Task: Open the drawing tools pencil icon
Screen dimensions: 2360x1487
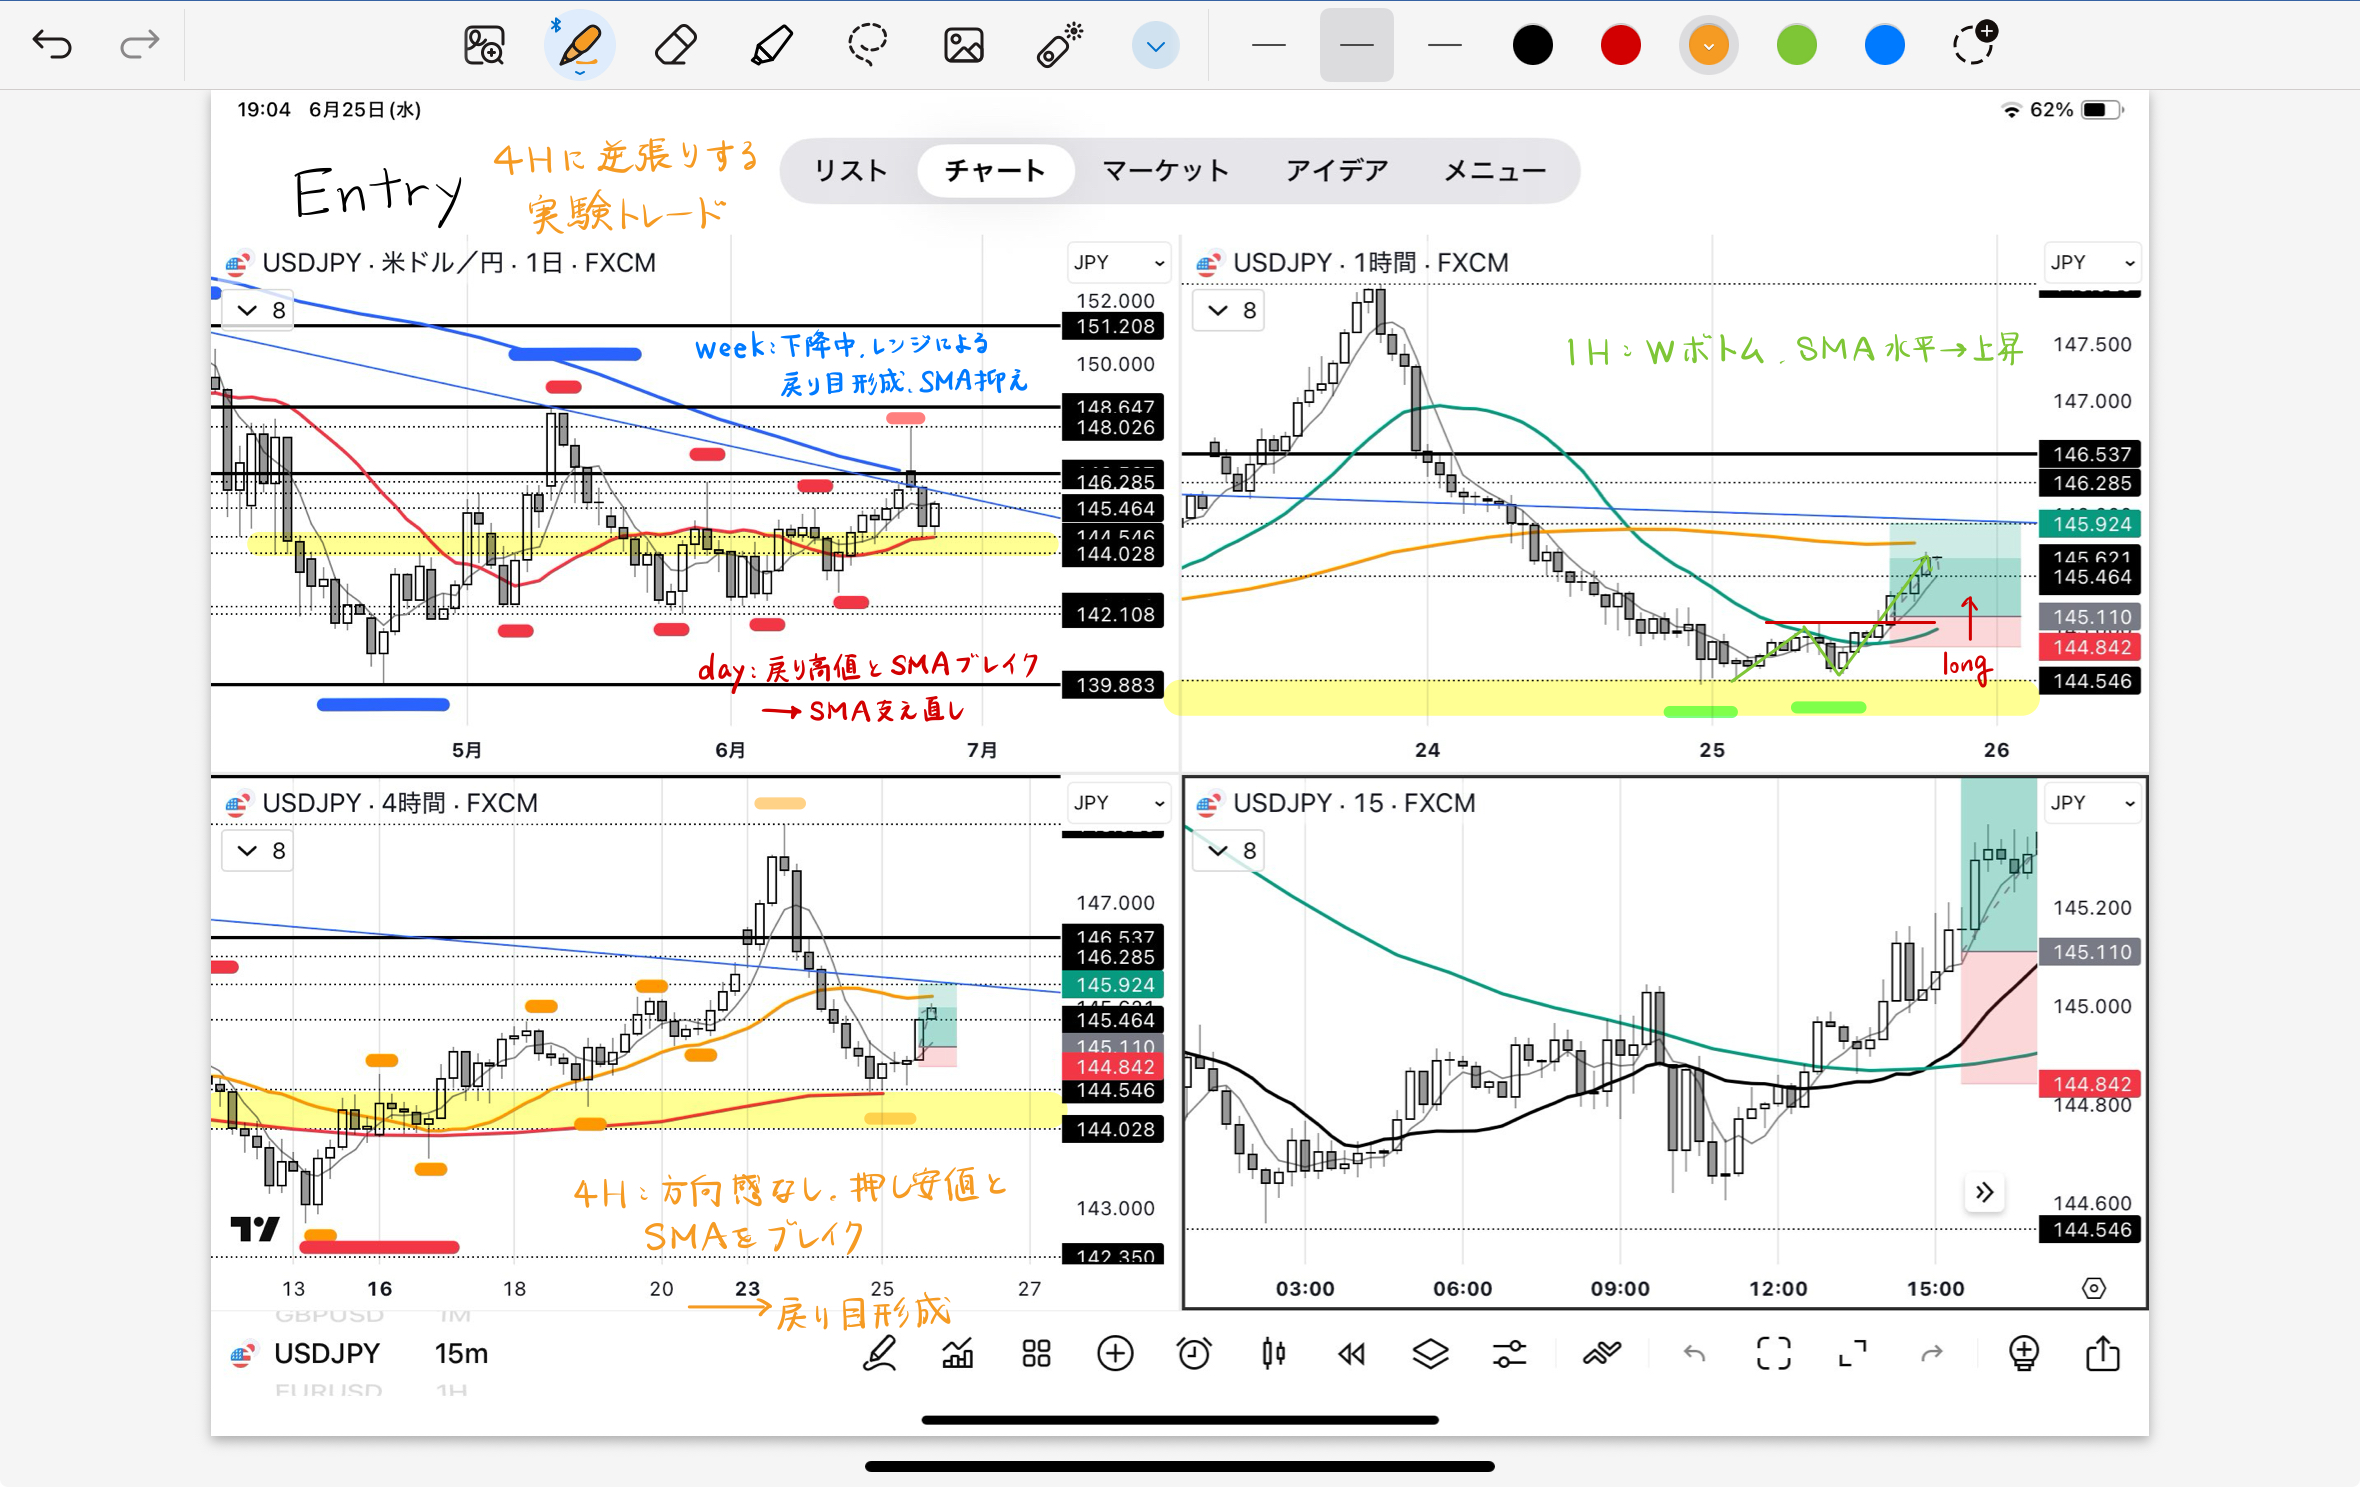Action: (879, 1354)
